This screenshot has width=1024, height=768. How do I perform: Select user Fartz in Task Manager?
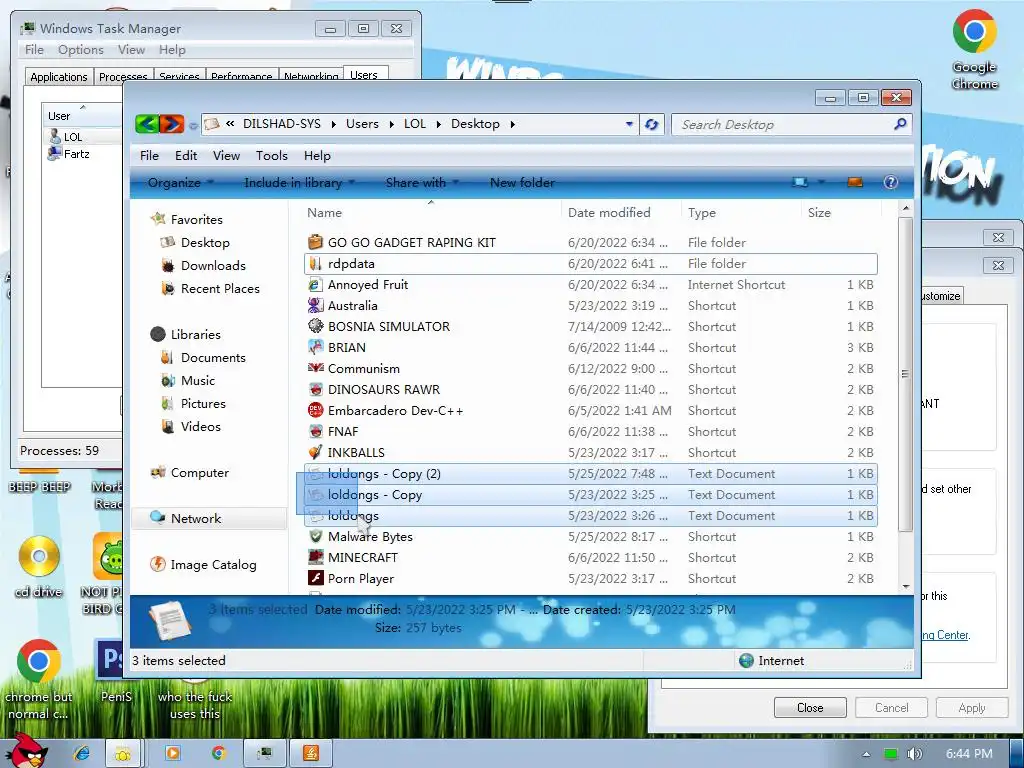click(x=76, y=153)
